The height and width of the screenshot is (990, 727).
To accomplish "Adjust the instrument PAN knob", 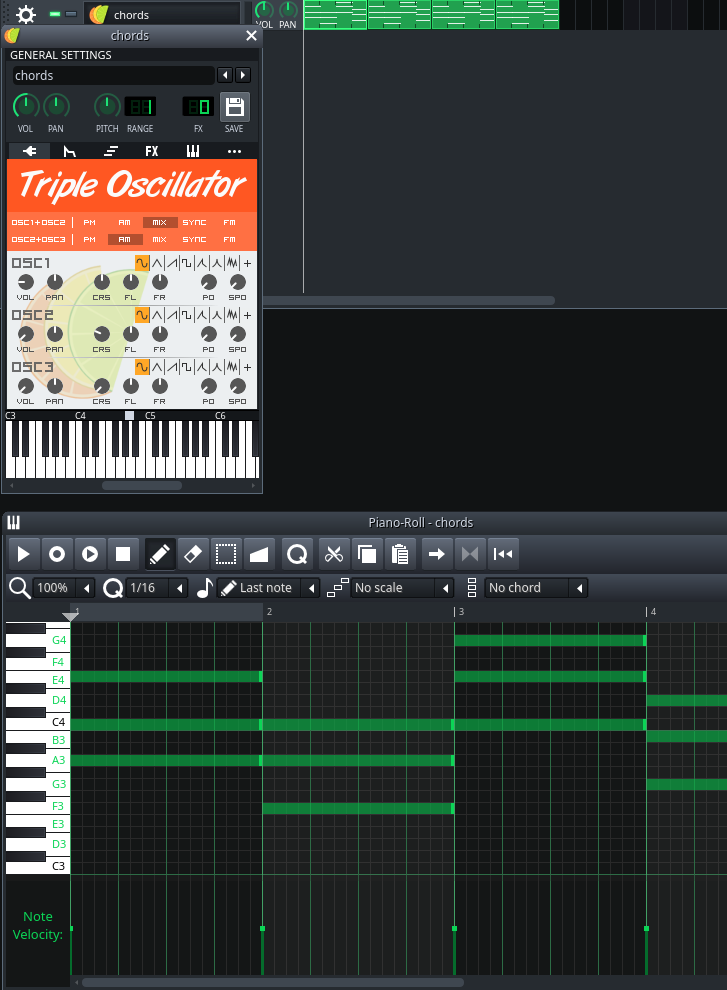I will click(56, 106).
